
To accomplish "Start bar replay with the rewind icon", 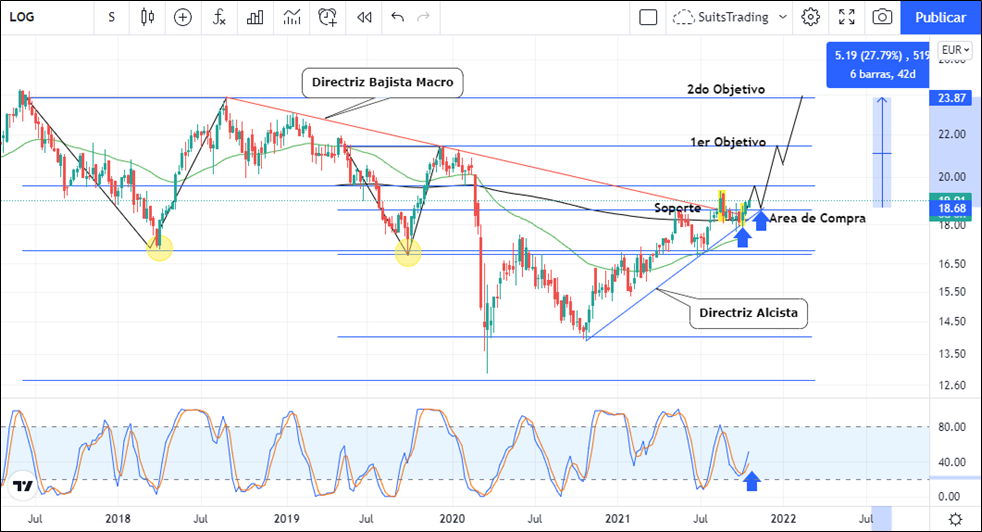I will click(364, 17).
